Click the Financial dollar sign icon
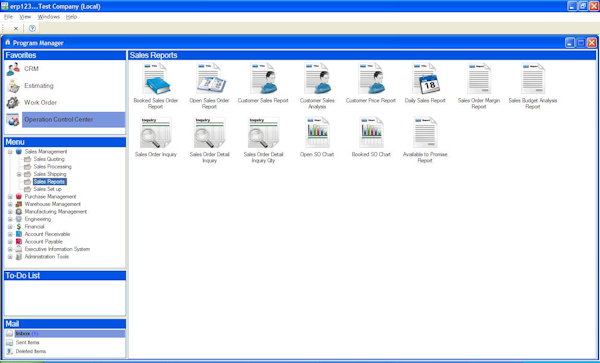 (x=19, y=227)
